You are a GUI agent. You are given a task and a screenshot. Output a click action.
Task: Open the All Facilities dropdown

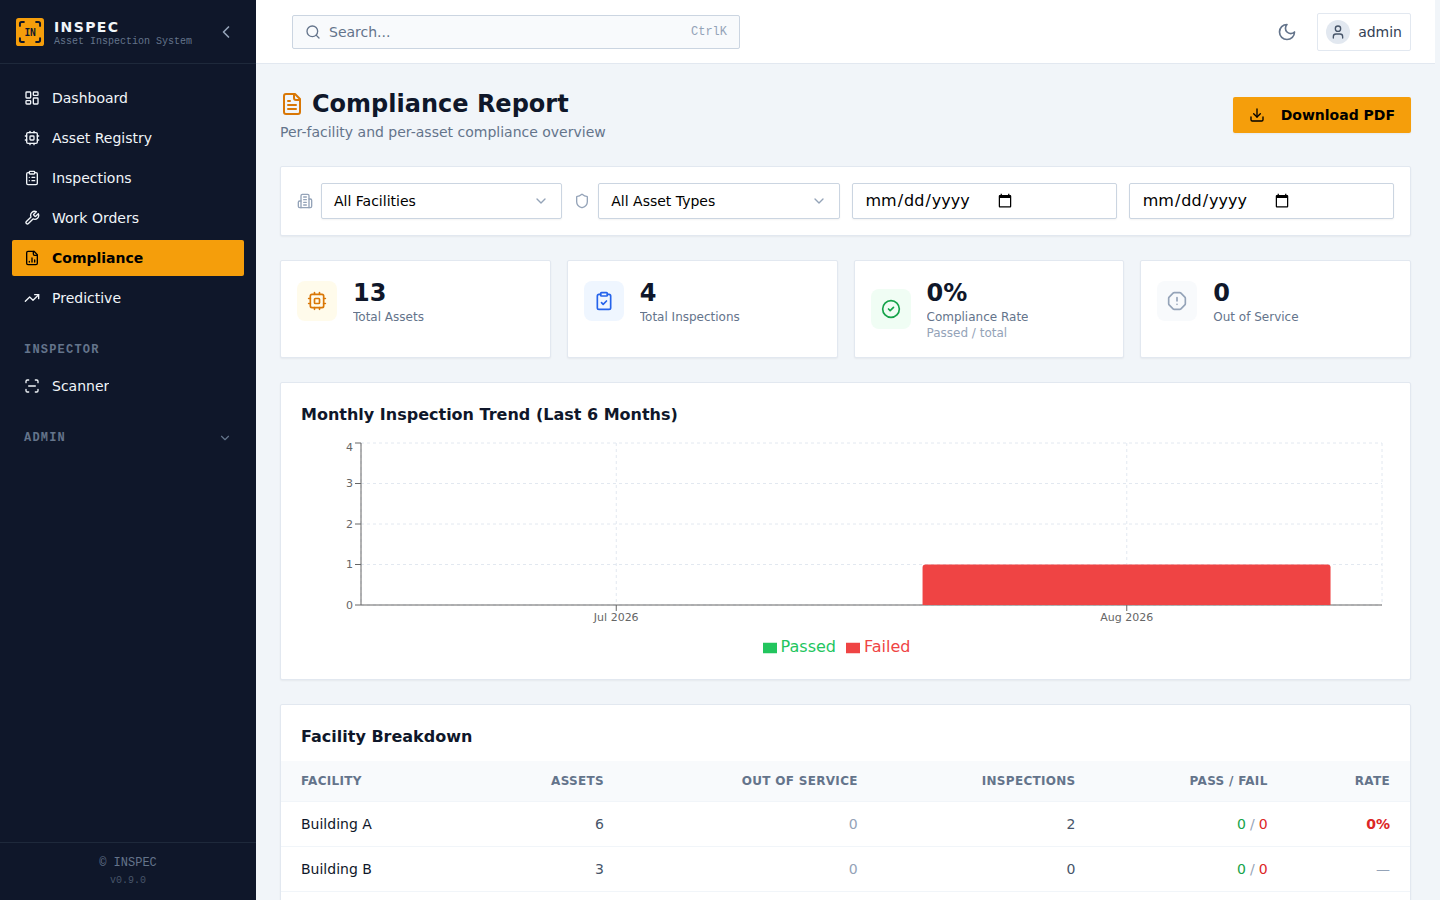[441, 201]
